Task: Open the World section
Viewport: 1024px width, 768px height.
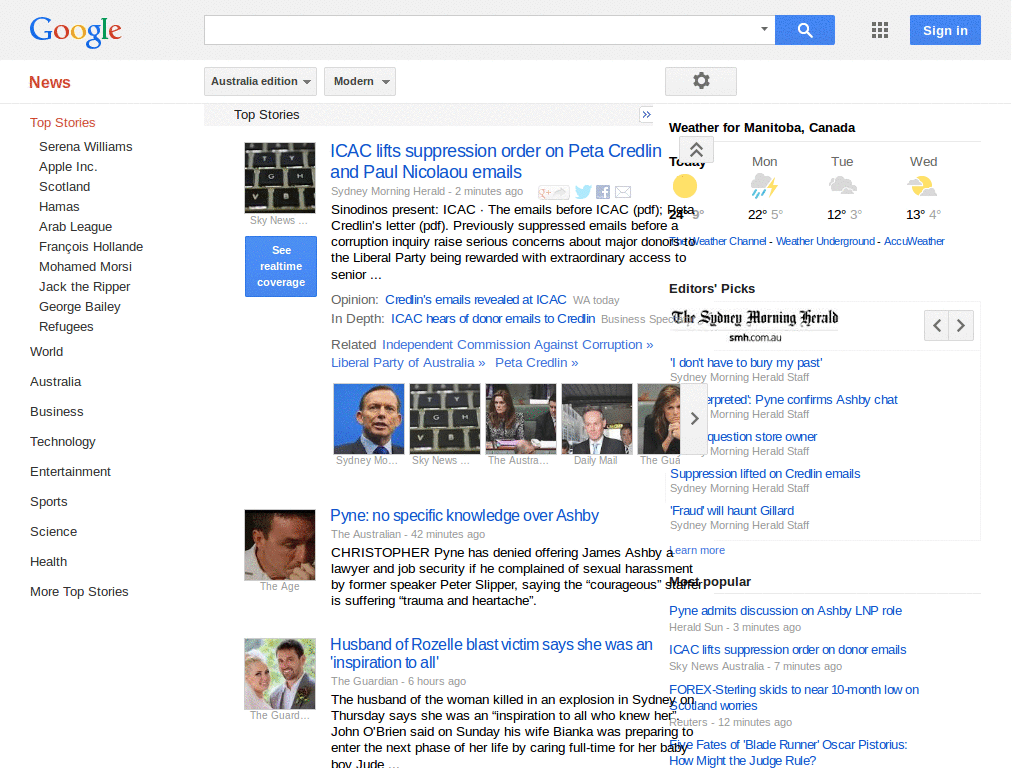Action: pos(46,352)
